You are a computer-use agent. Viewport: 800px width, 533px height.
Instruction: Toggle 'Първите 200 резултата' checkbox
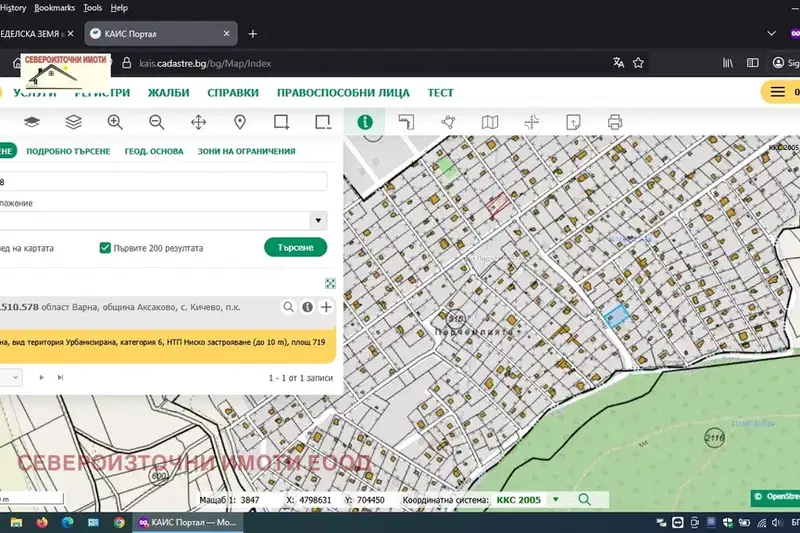point(105,248)
